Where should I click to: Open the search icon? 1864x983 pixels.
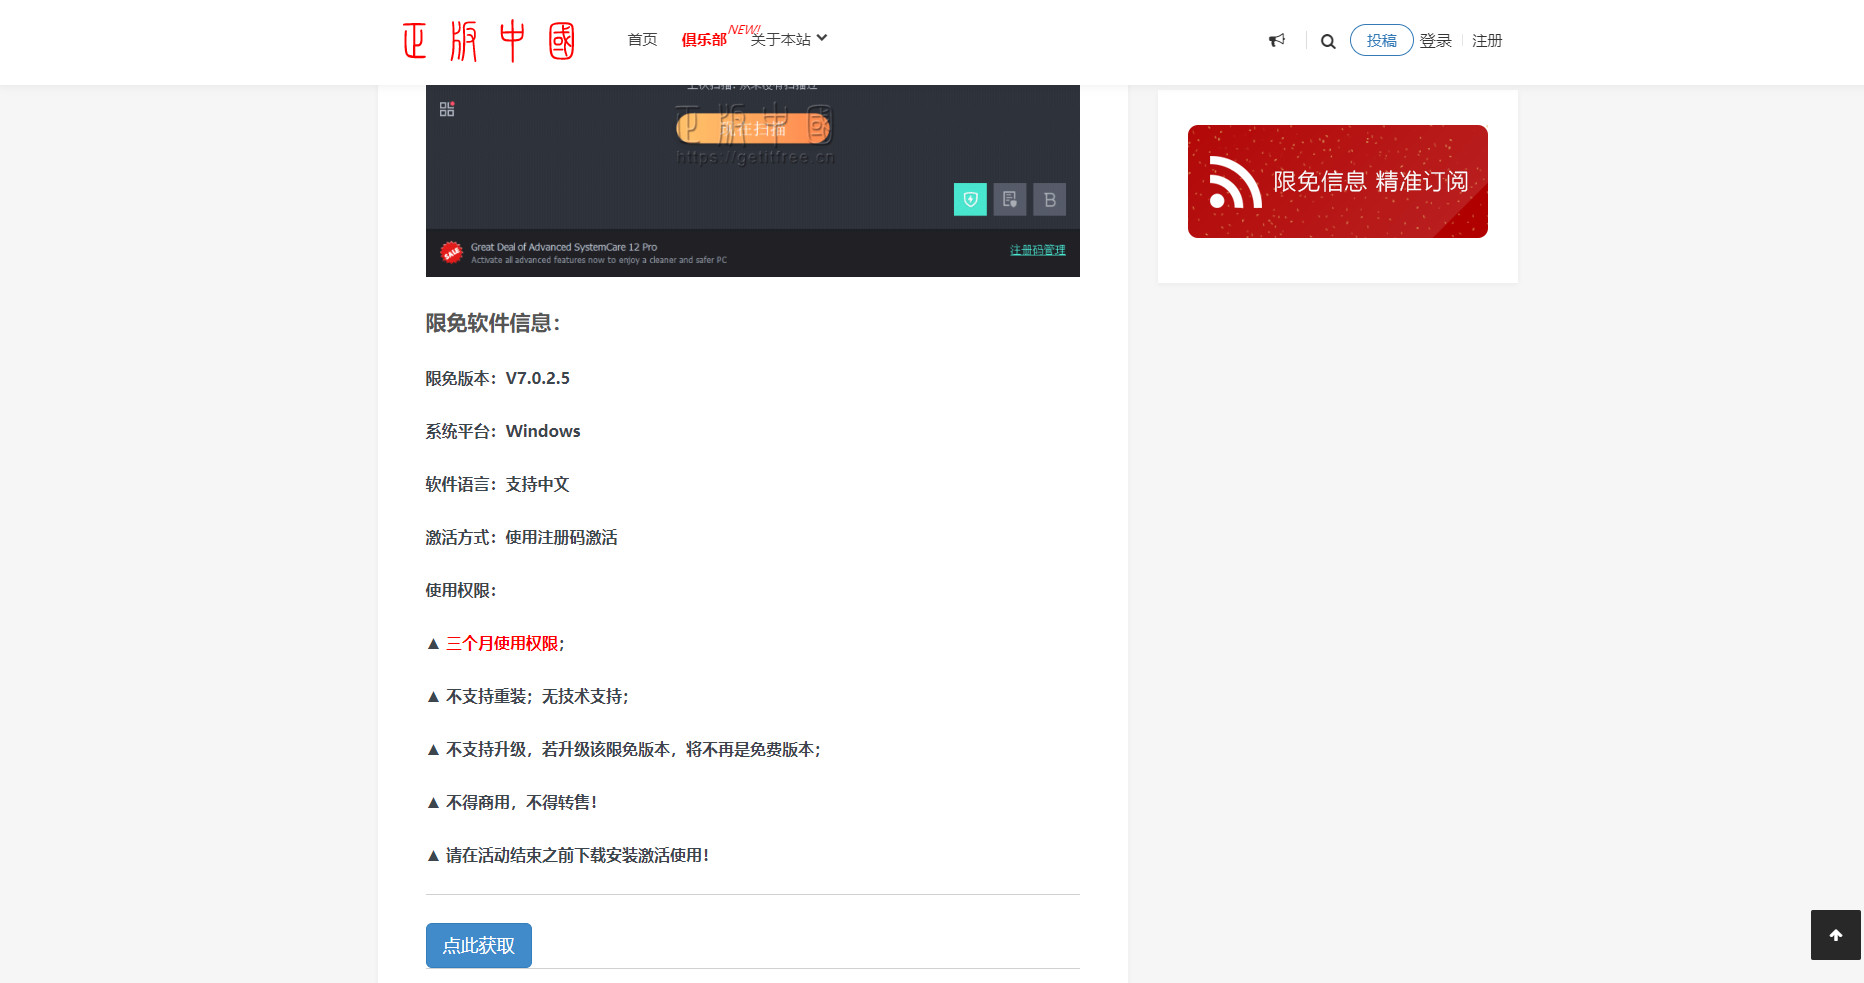click(1328, 41)
